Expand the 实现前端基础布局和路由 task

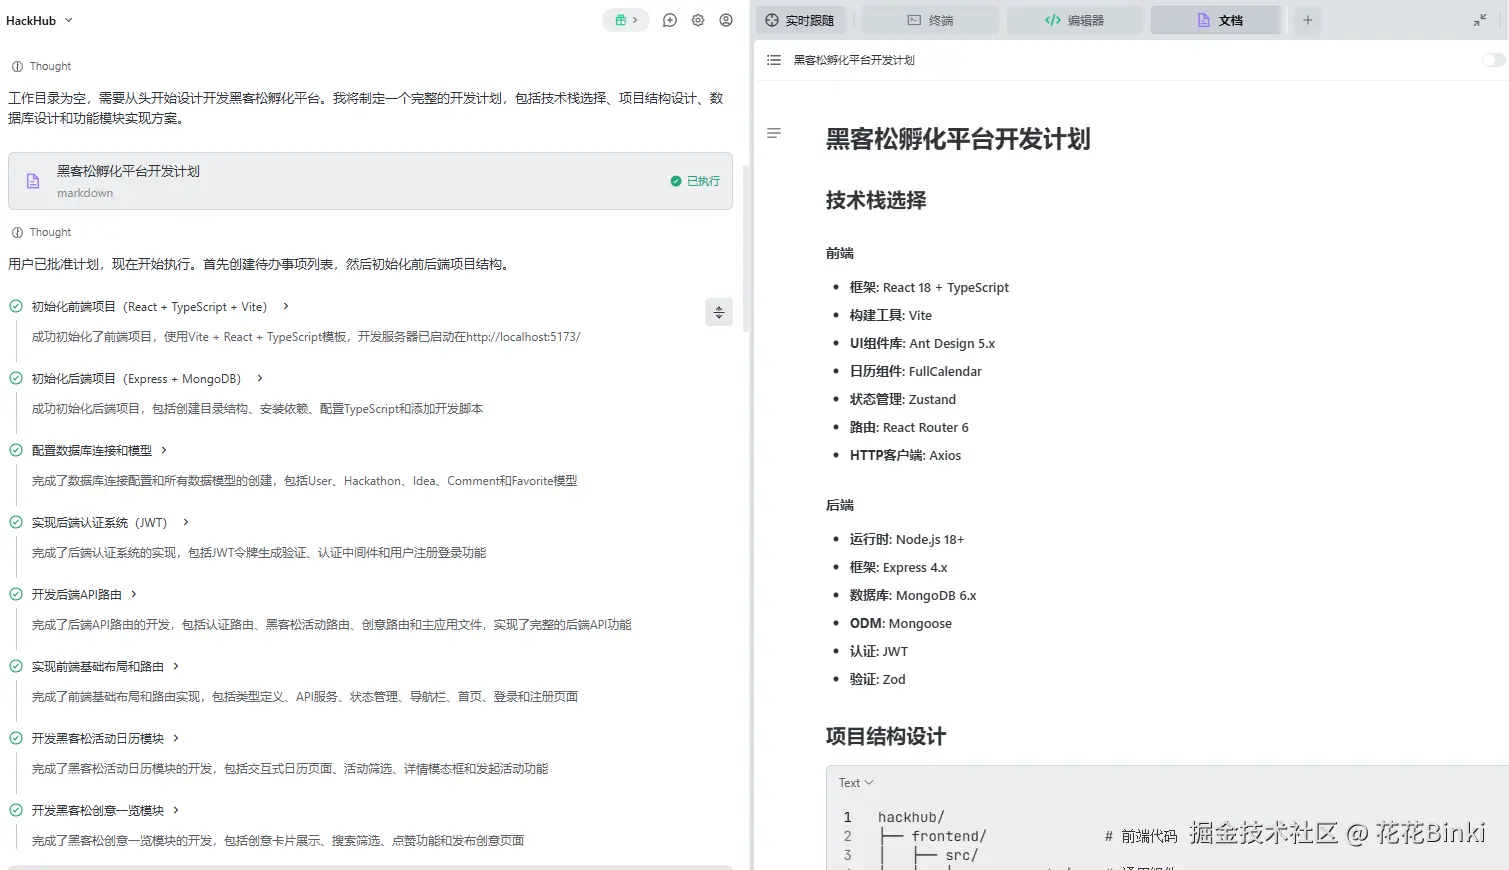tap(176, 666)
